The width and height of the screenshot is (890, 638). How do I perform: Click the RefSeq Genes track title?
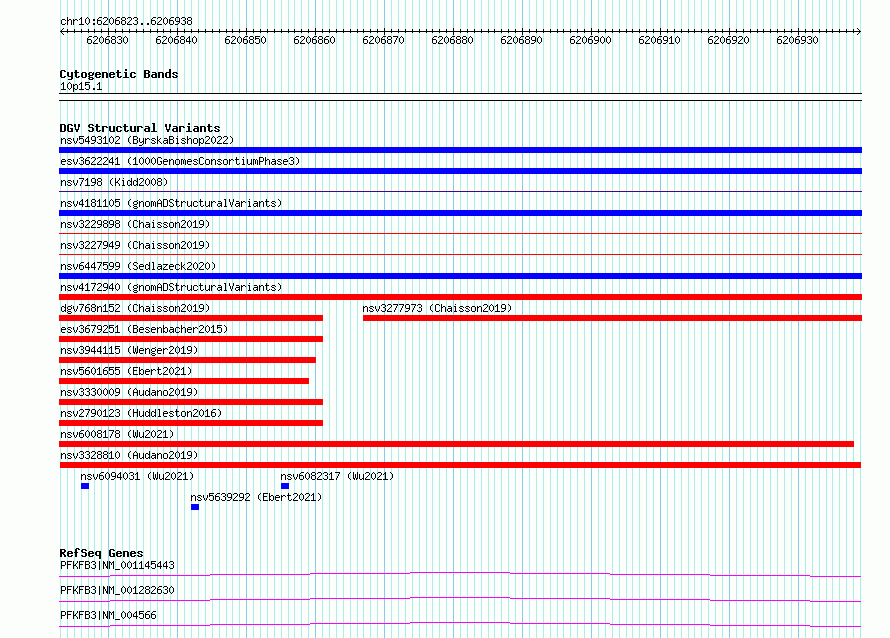coord(102,553)
